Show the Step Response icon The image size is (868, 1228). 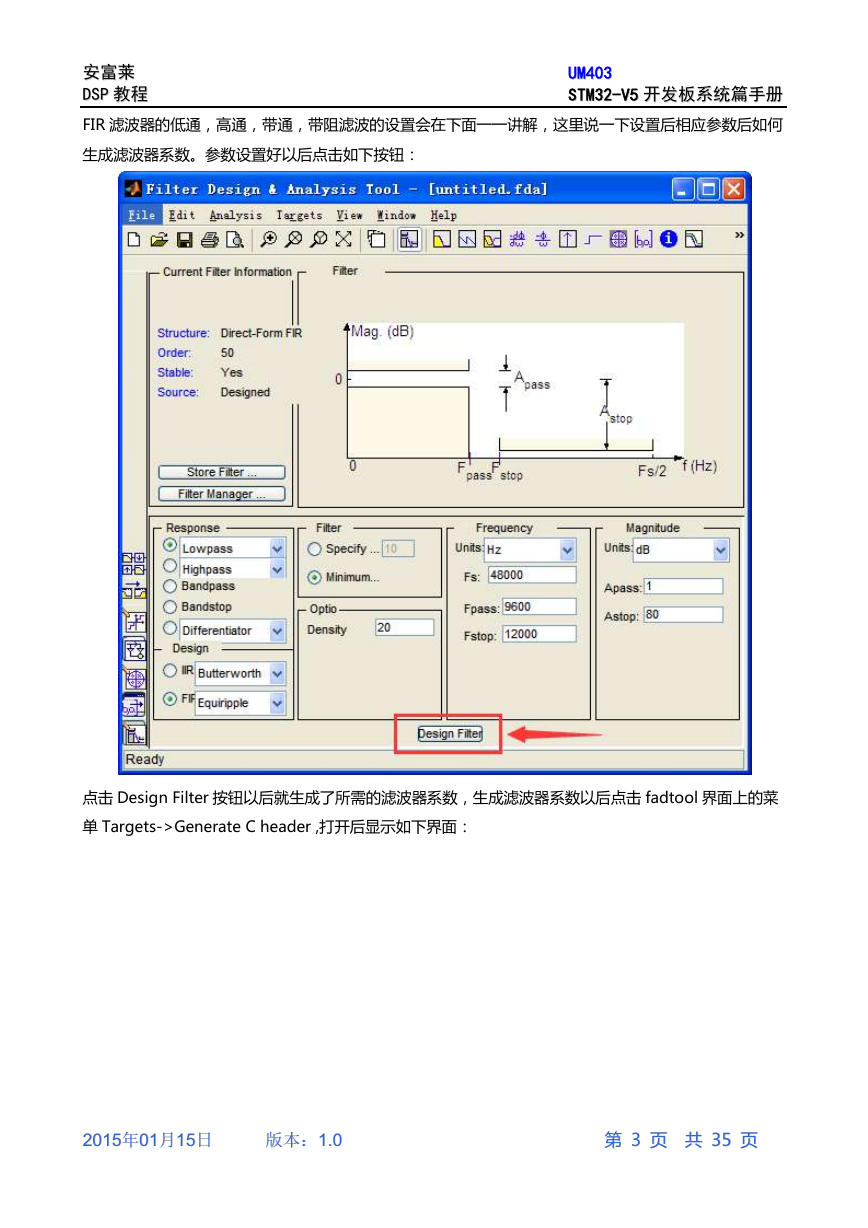(593, 239)
